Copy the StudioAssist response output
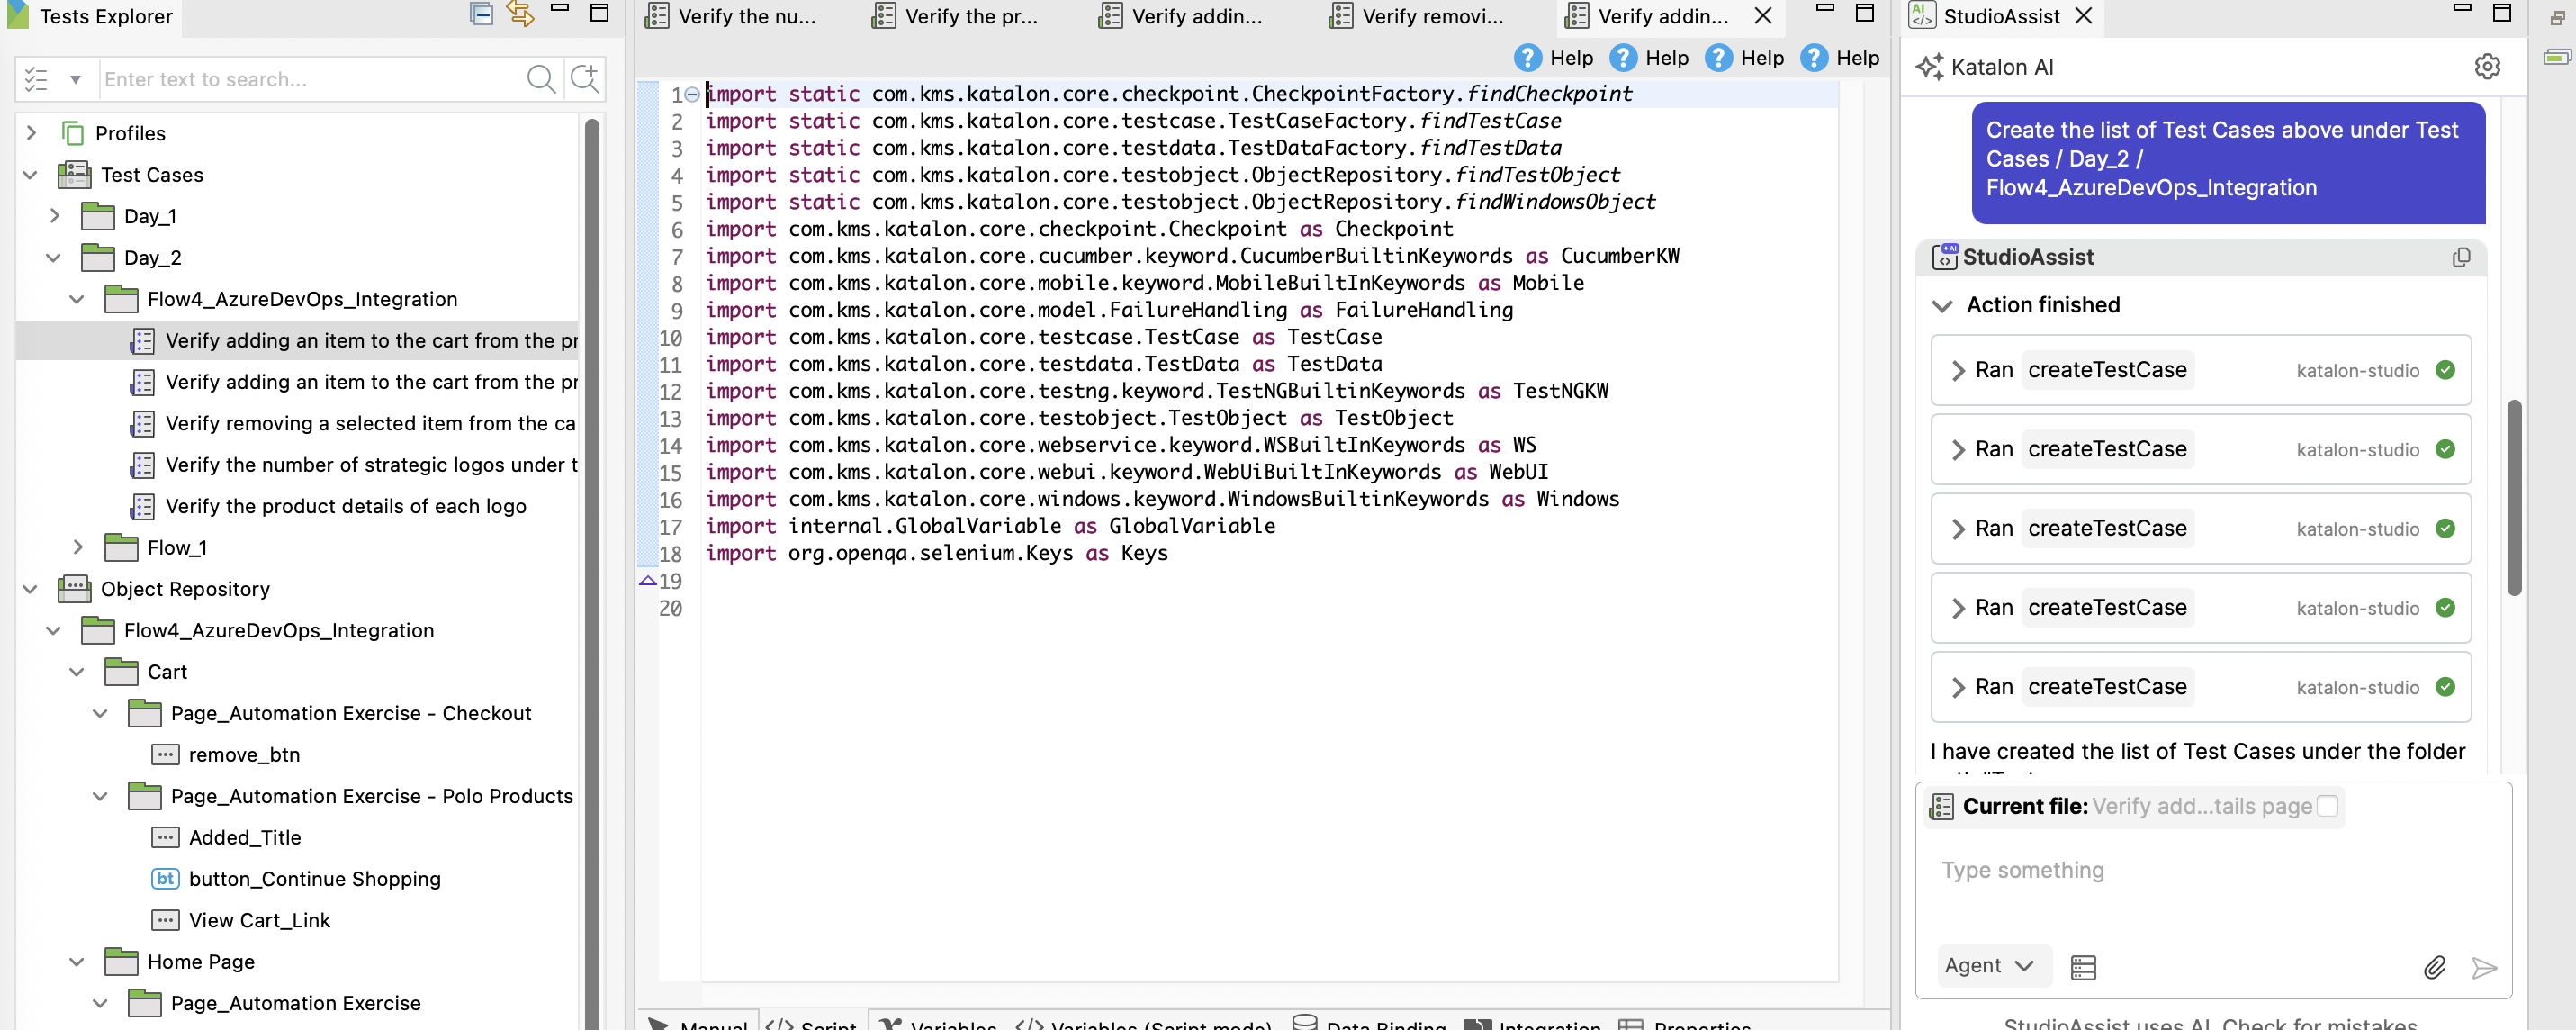 click(2460, 257)
